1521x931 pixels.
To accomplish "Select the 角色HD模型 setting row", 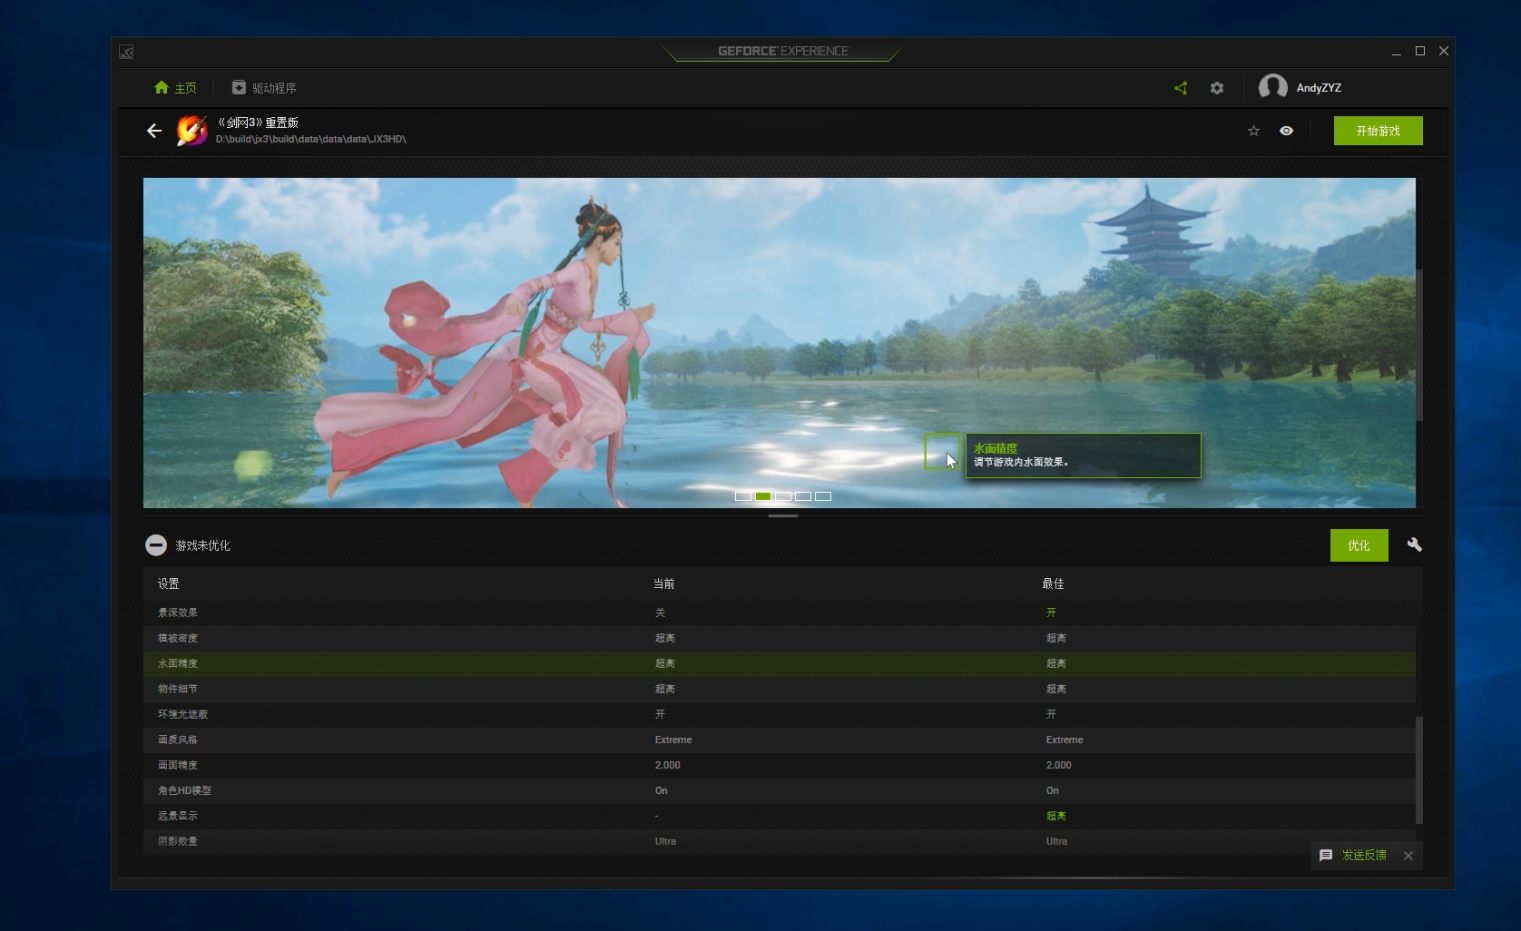I will point(779,791).
